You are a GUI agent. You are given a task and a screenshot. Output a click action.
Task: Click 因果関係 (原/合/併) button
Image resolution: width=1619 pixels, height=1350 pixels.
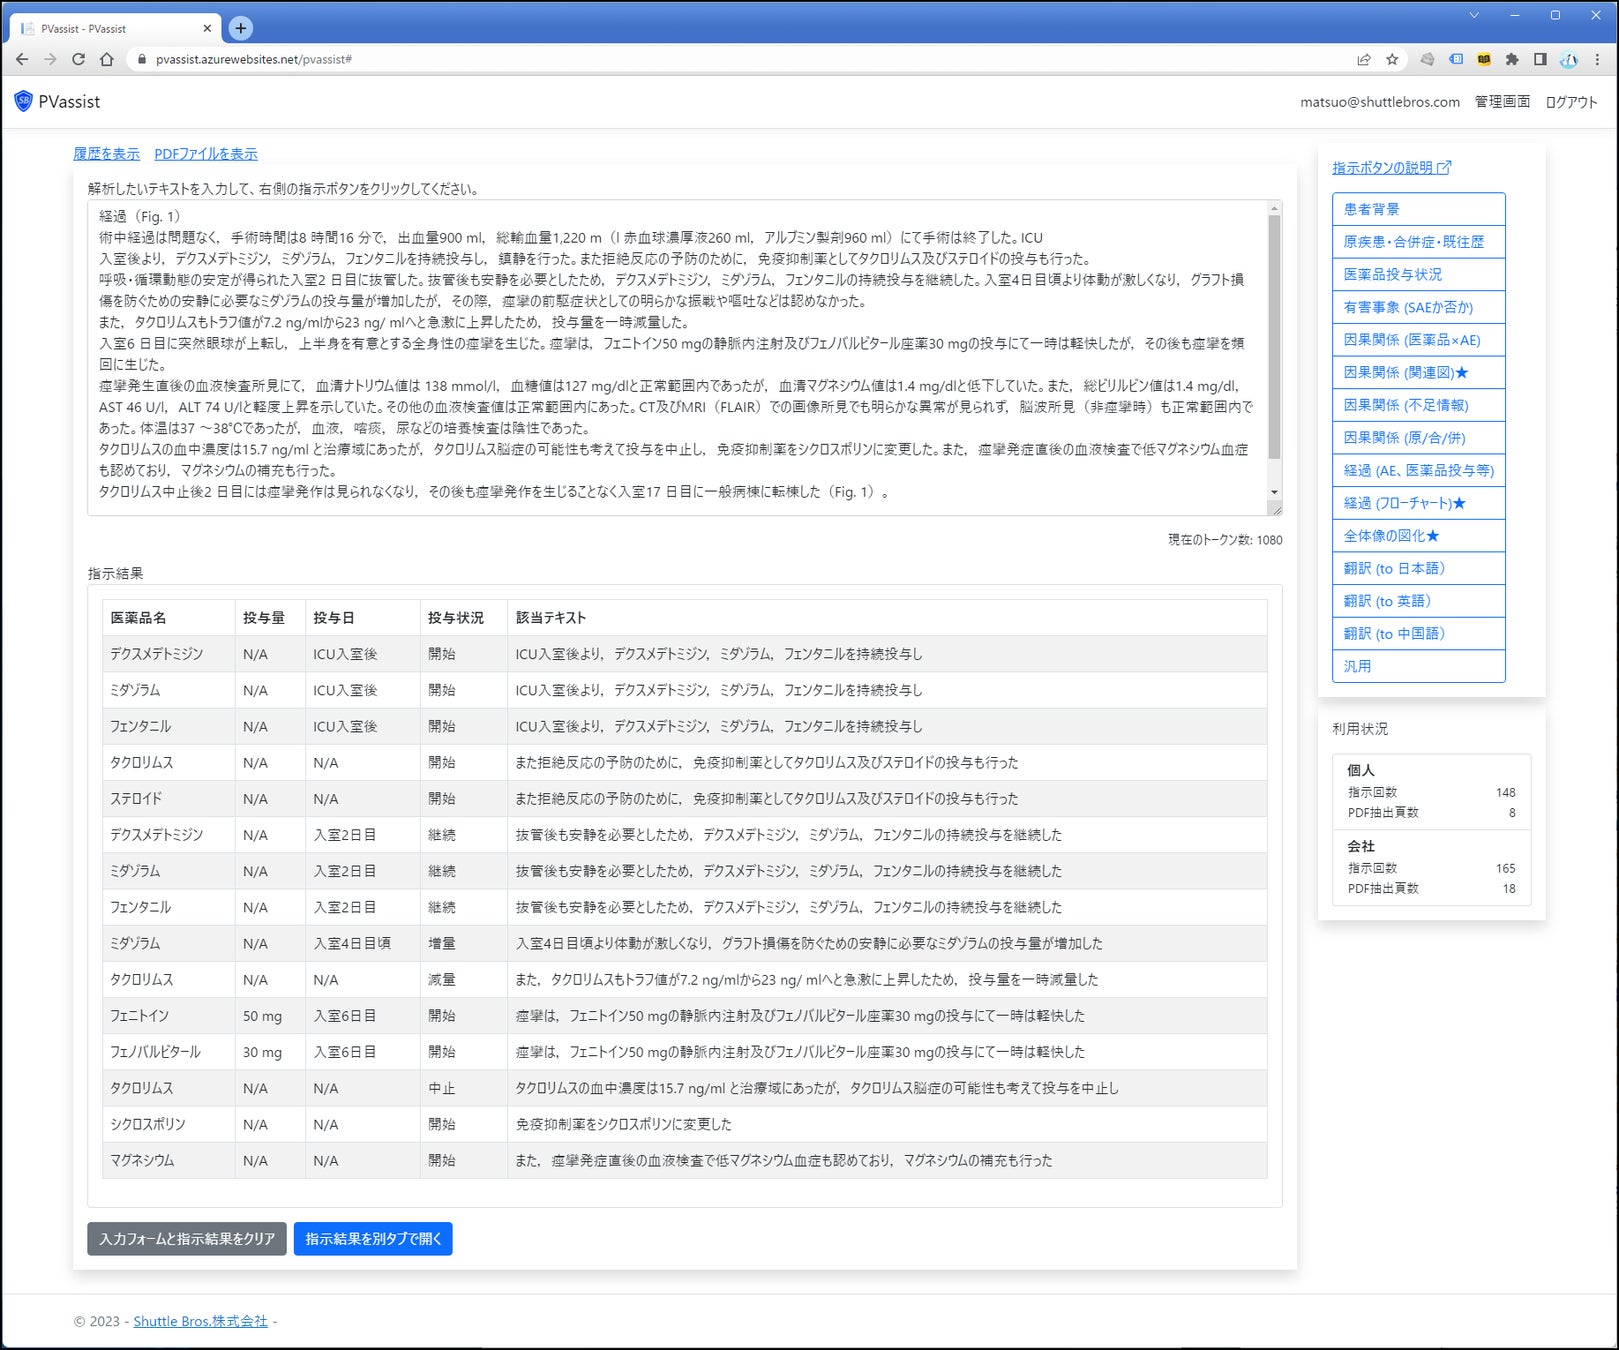[1418, 438]
